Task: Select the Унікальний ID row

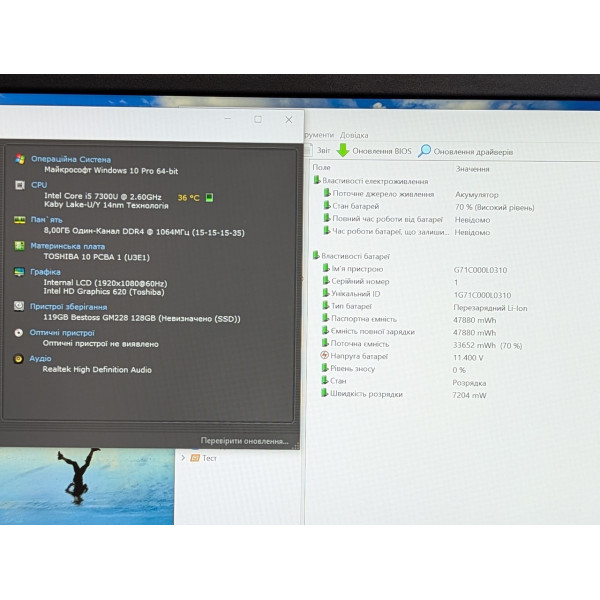Action: [416, 294]
